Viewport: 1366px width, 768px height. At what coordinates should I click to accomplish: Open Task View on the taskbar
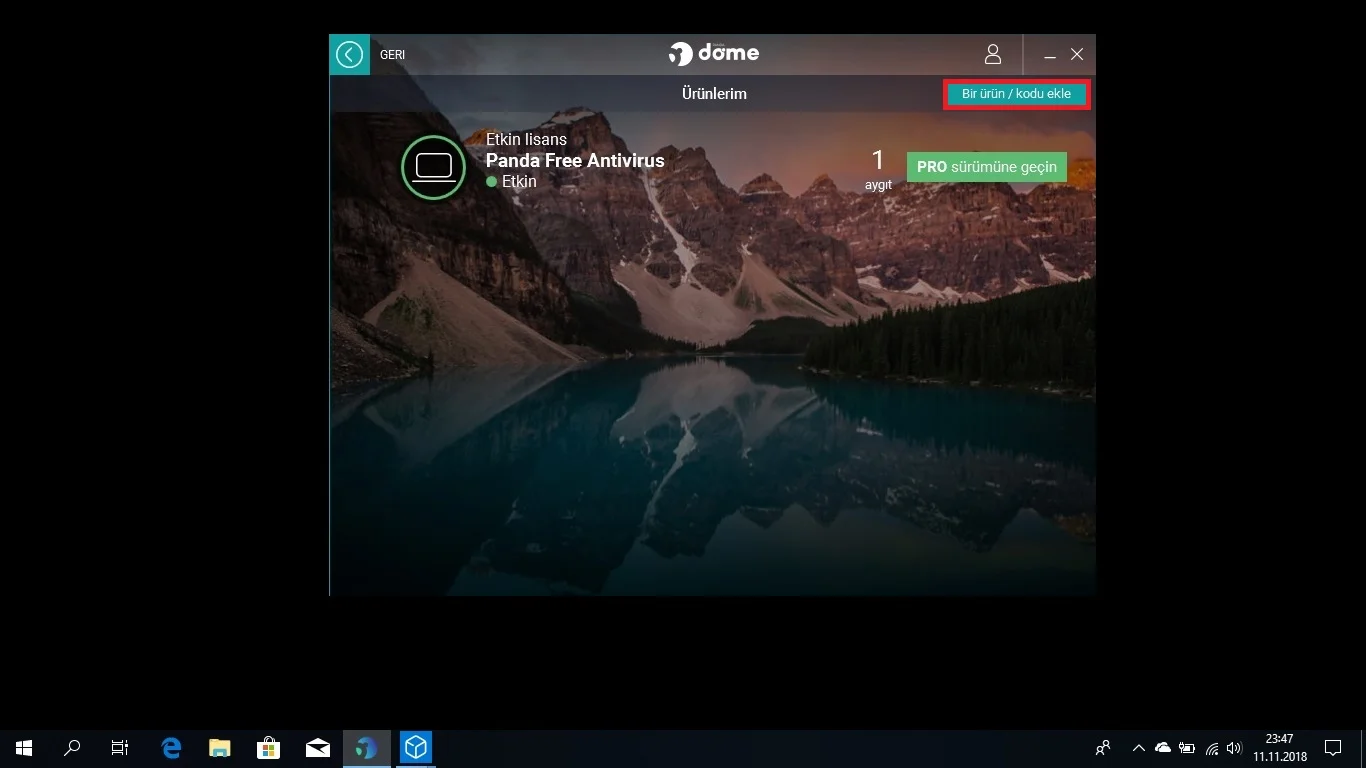coord(120,748)
